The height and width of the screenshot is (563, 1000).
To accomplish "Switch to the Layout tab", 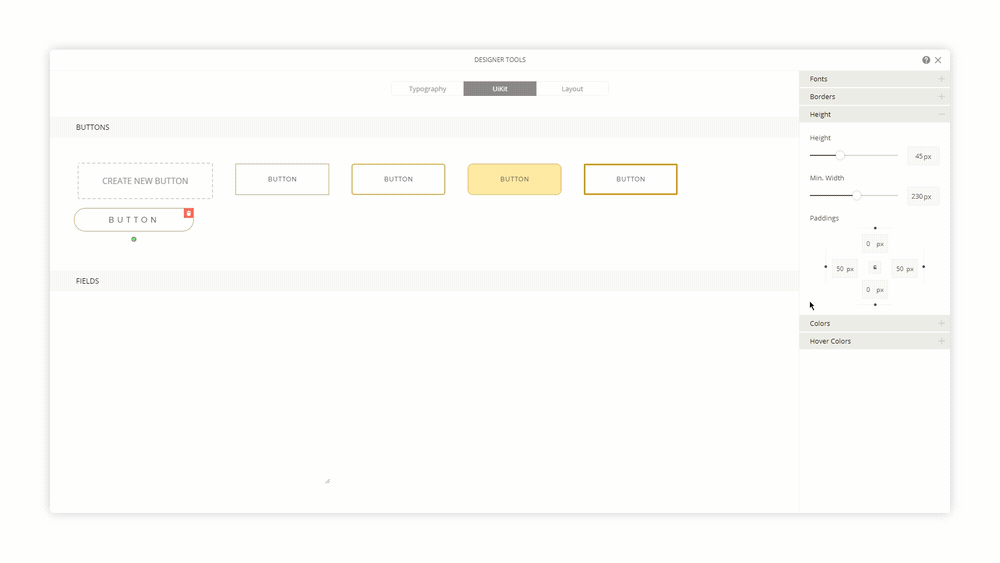I will [572, 89].
